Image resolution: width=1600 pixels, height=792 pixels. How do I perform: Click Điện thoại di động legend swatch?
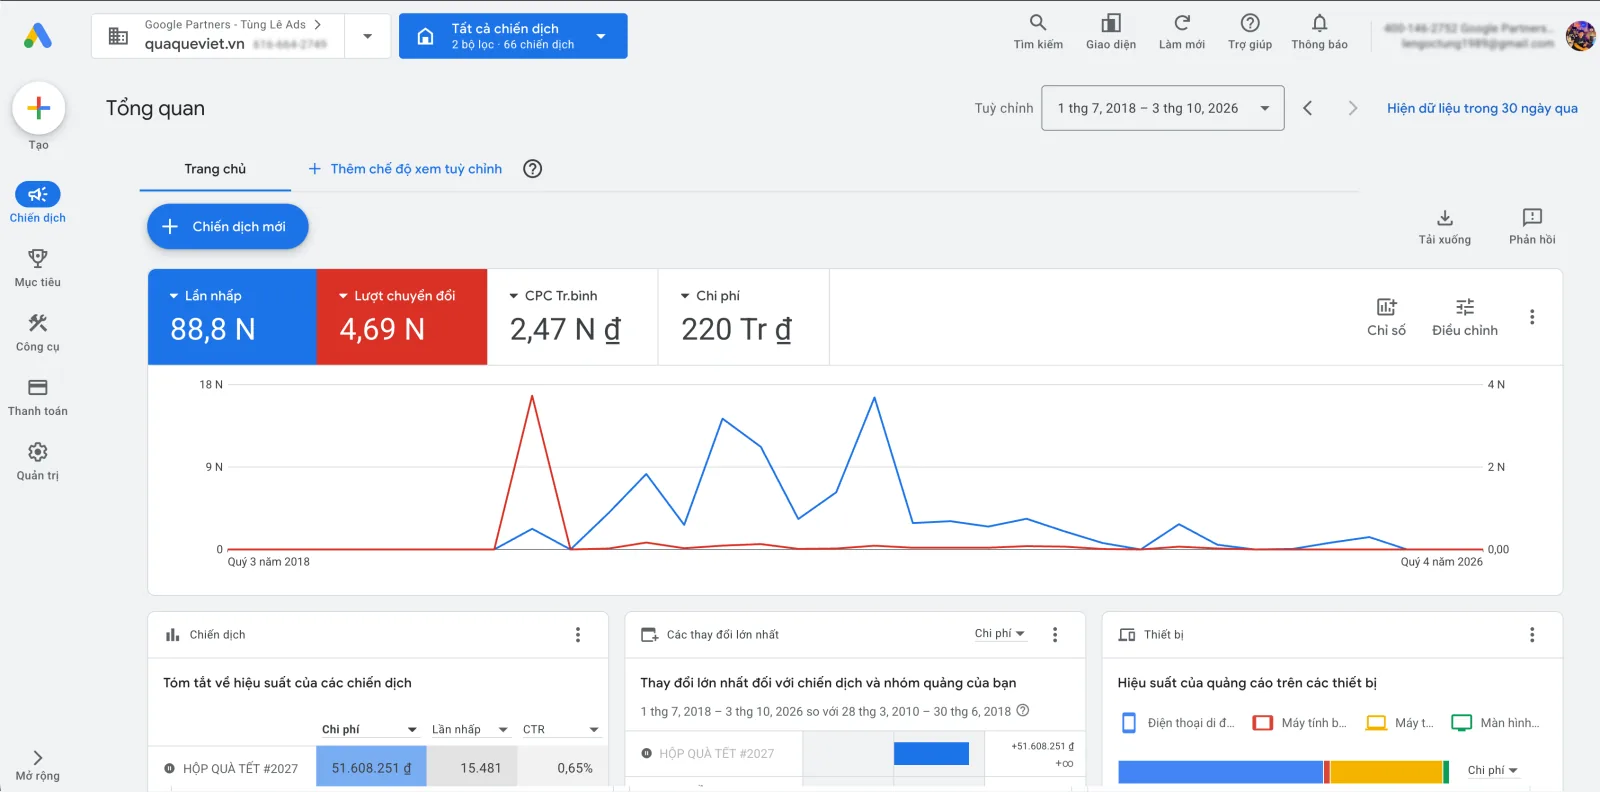1129,723
